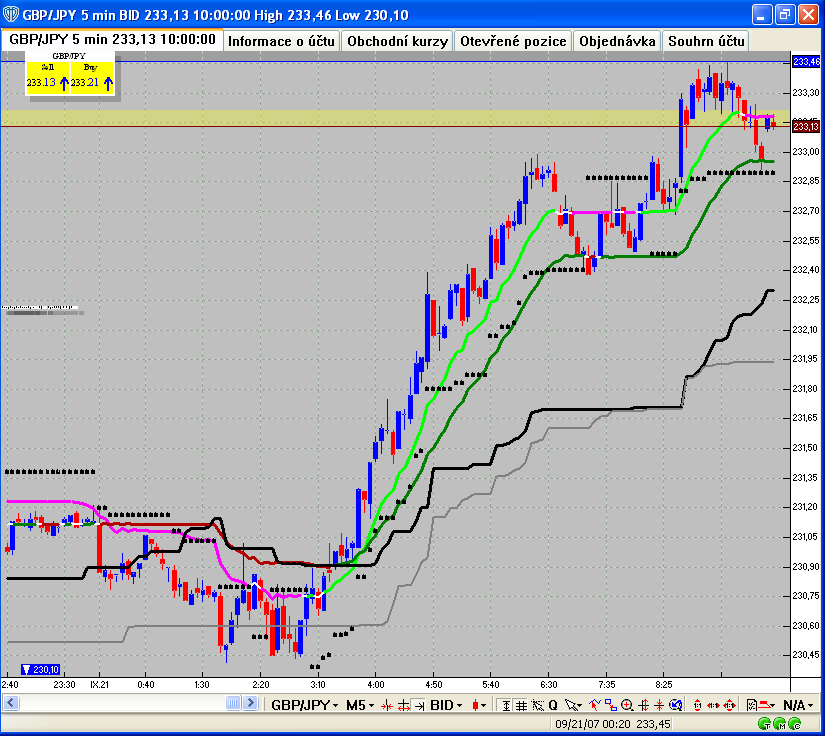Viewport: 825px width, 736px height.
Task: Click the GBP/JPY label above Sell/Buy box
Action: click(x=69, y=56)
